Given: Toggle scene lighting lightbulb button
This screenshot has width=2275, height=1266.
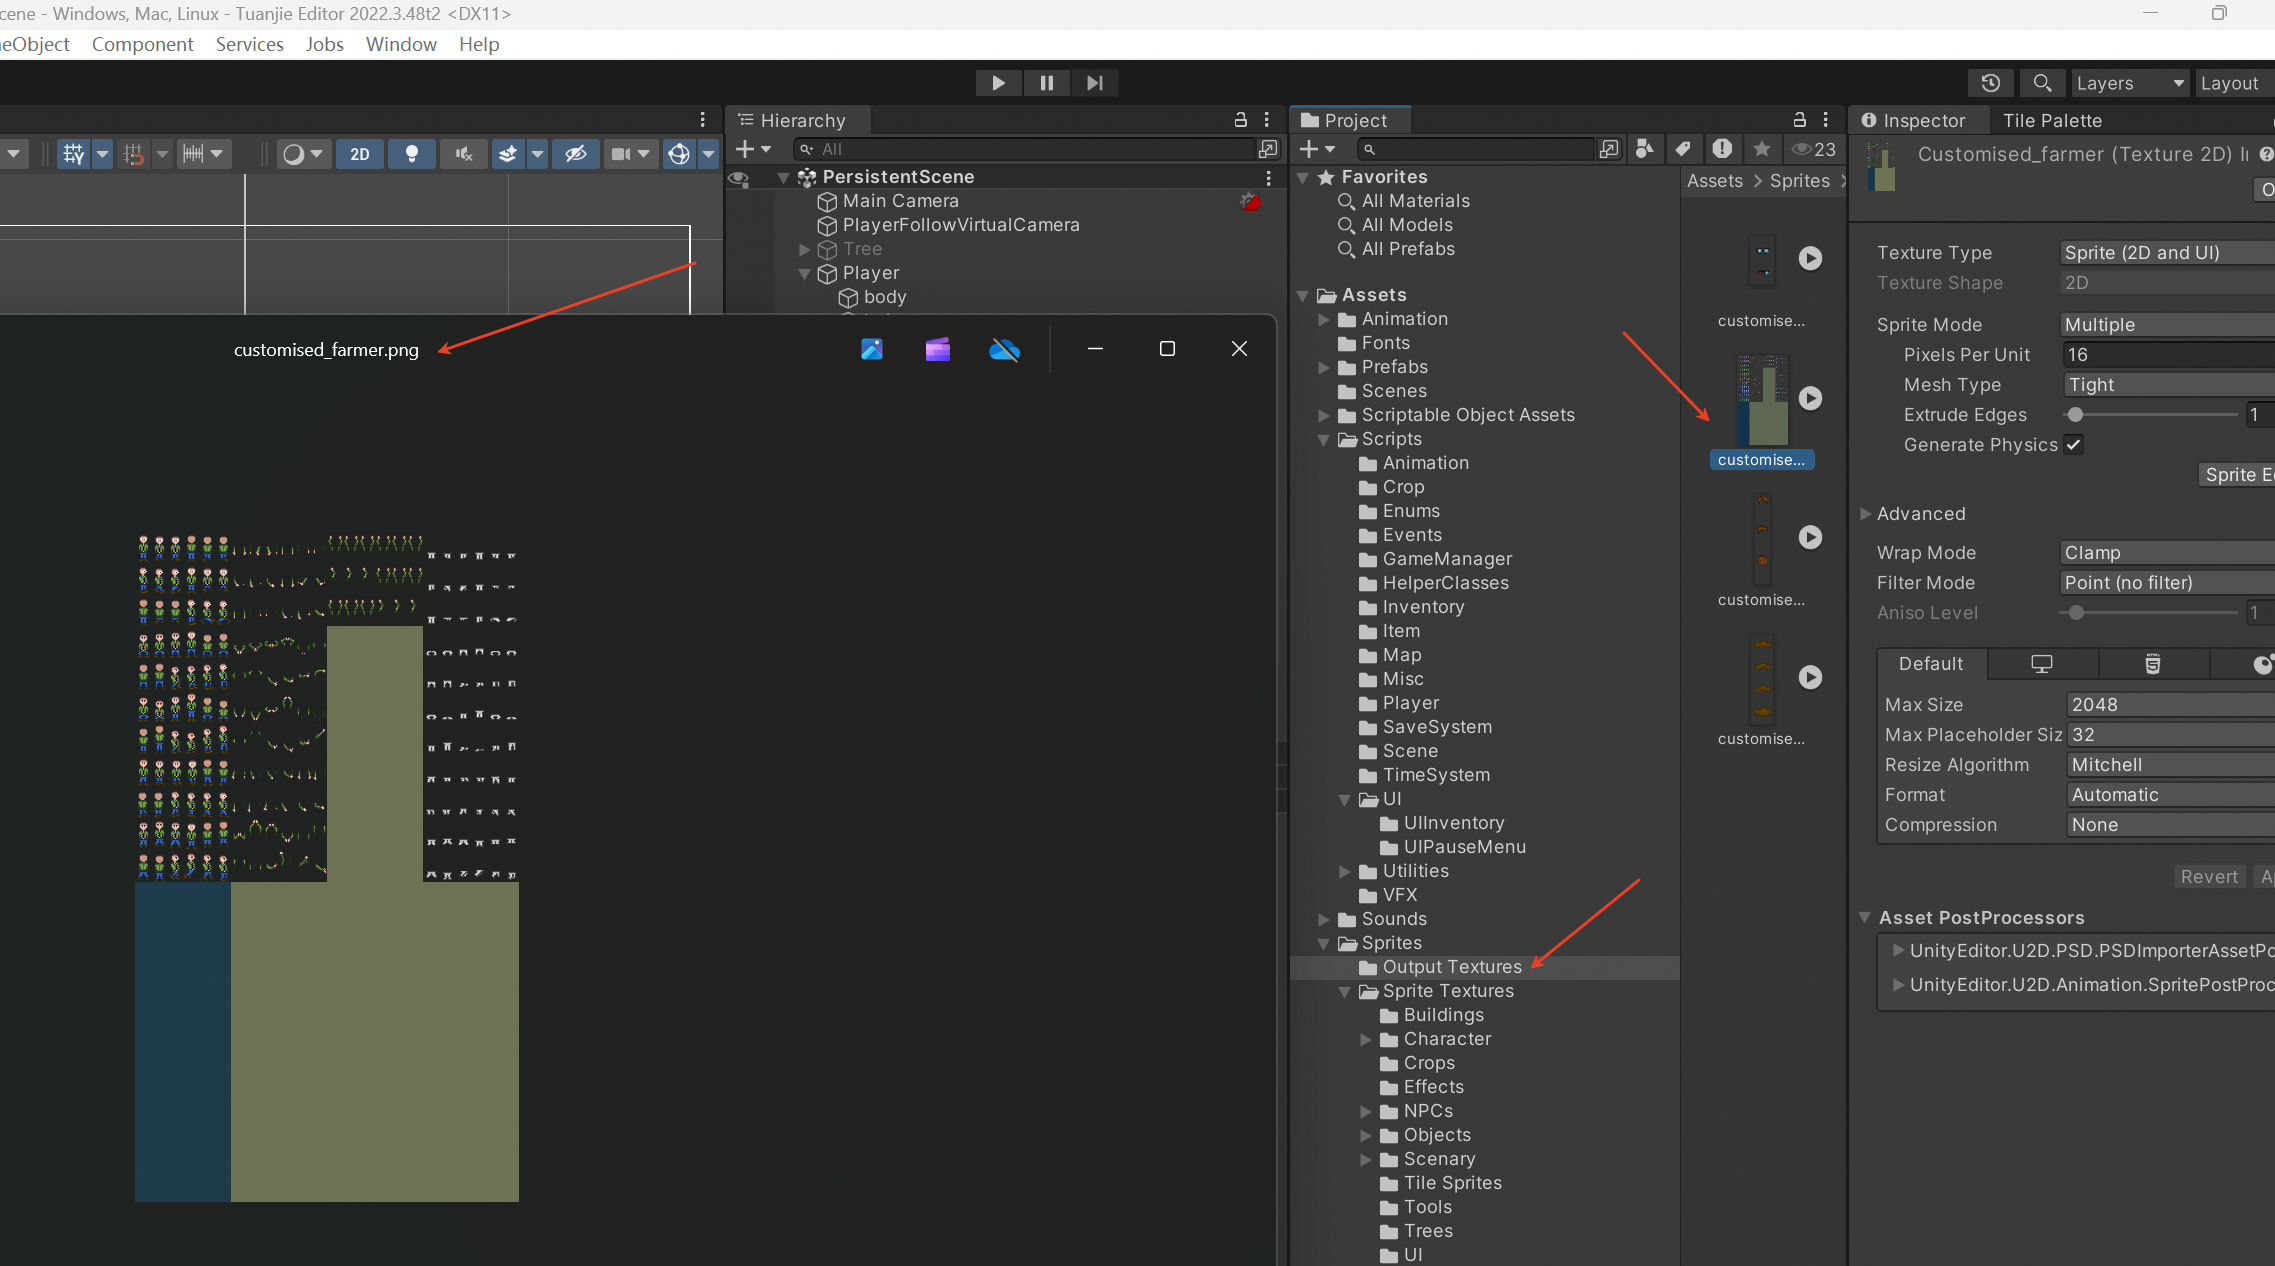Looking at the screenshot, I should 411,154.
